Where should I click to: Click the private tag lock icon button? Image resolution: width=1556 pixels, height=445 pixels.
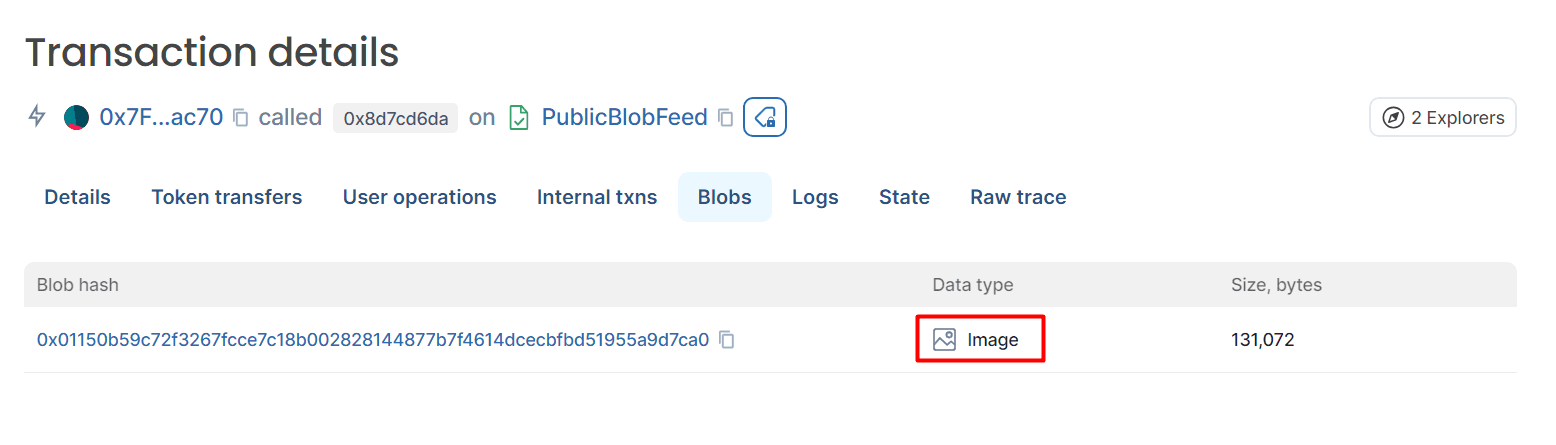coord(765,118)
